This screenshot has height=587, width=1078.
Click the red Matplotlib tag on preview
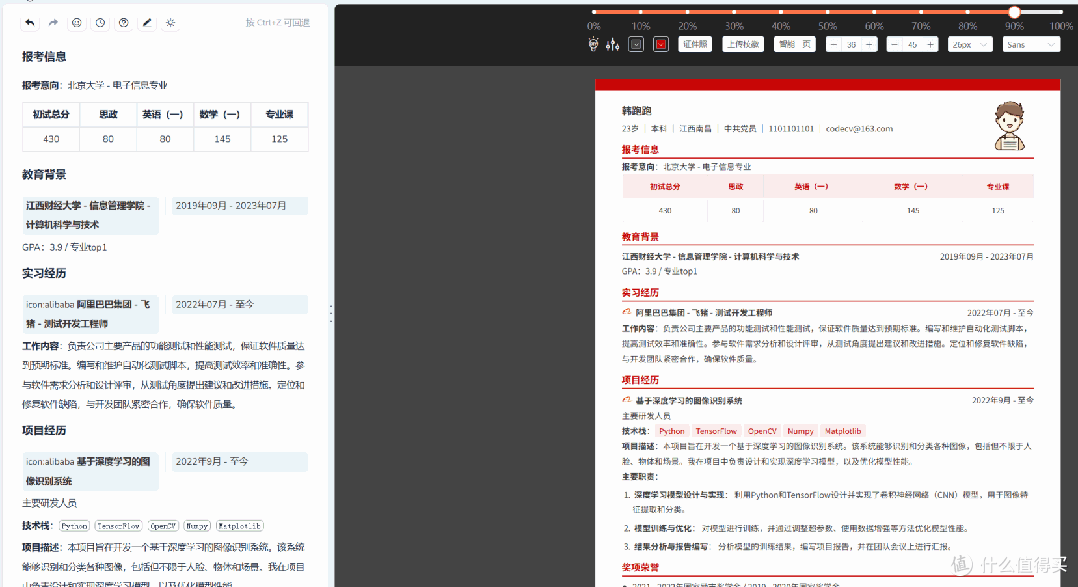click(843, 431)
